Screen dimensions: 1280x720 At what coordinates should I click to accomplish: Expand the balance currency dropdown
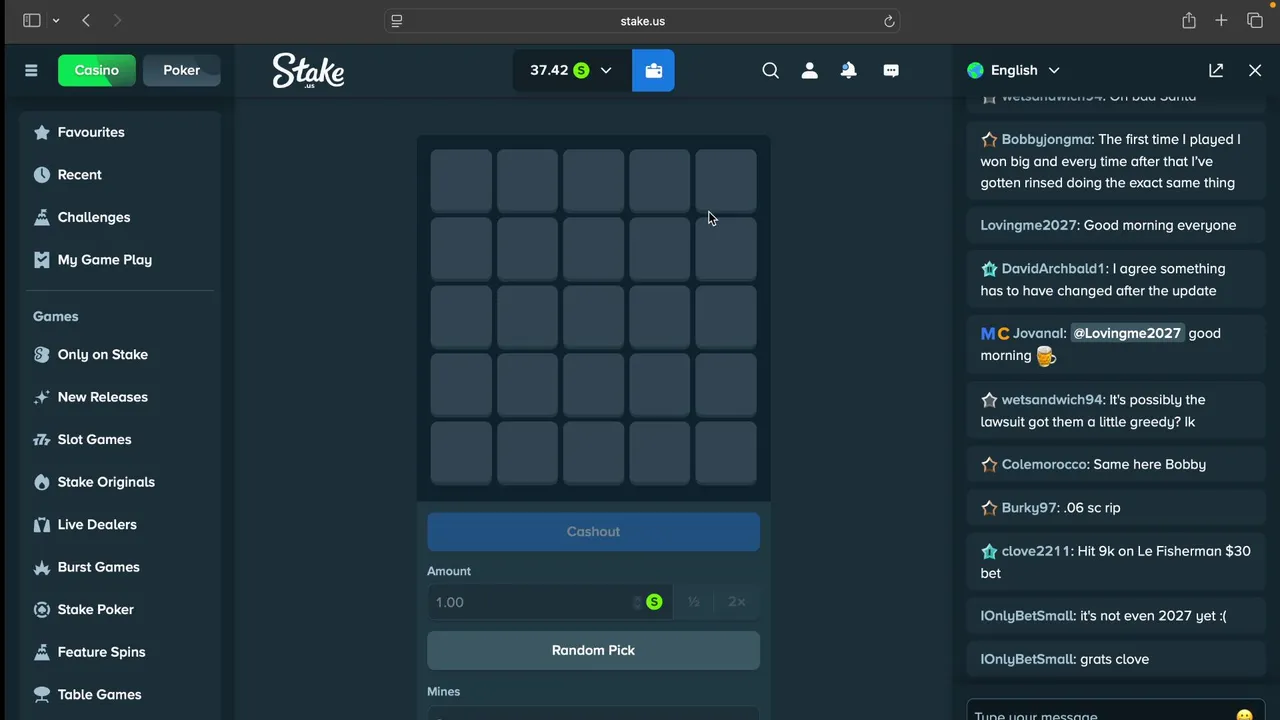[x=606, y=70]
